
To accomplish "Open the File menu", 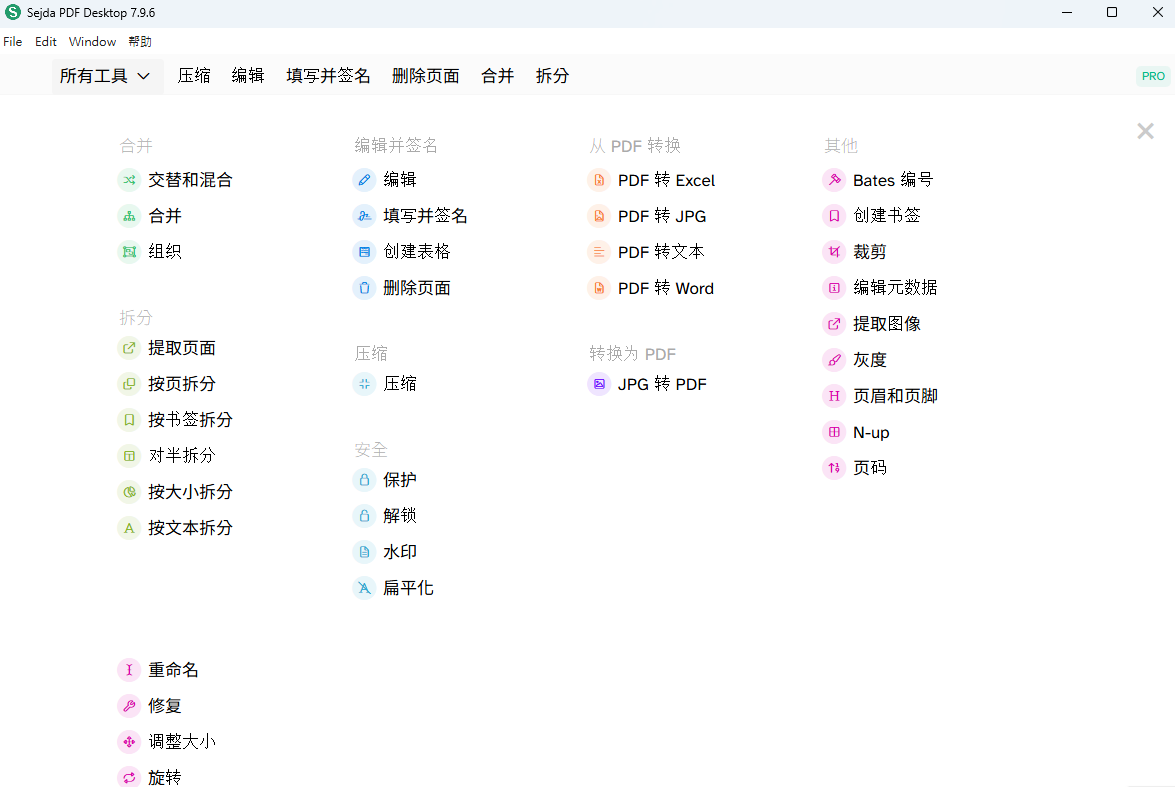I will coord(13,42).
